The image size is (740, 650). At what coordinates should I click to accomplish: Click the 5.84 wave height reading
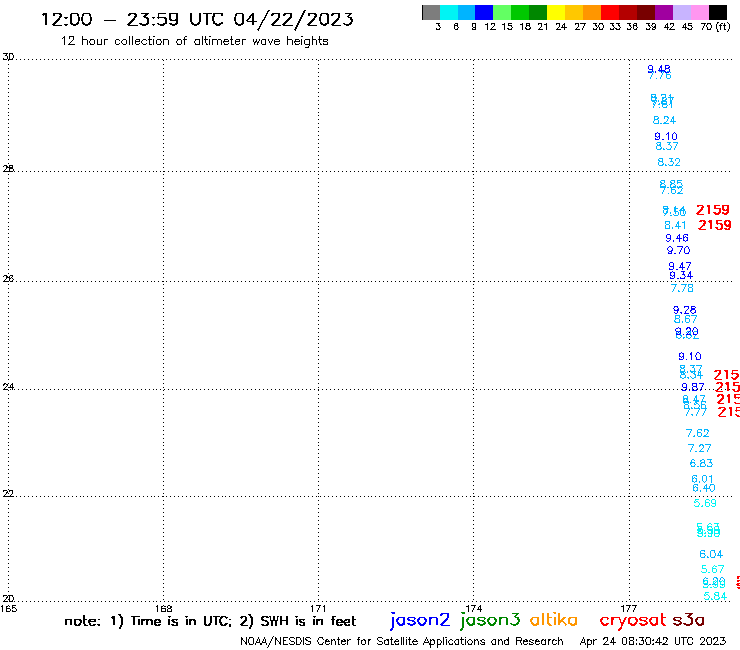point(715,597)
